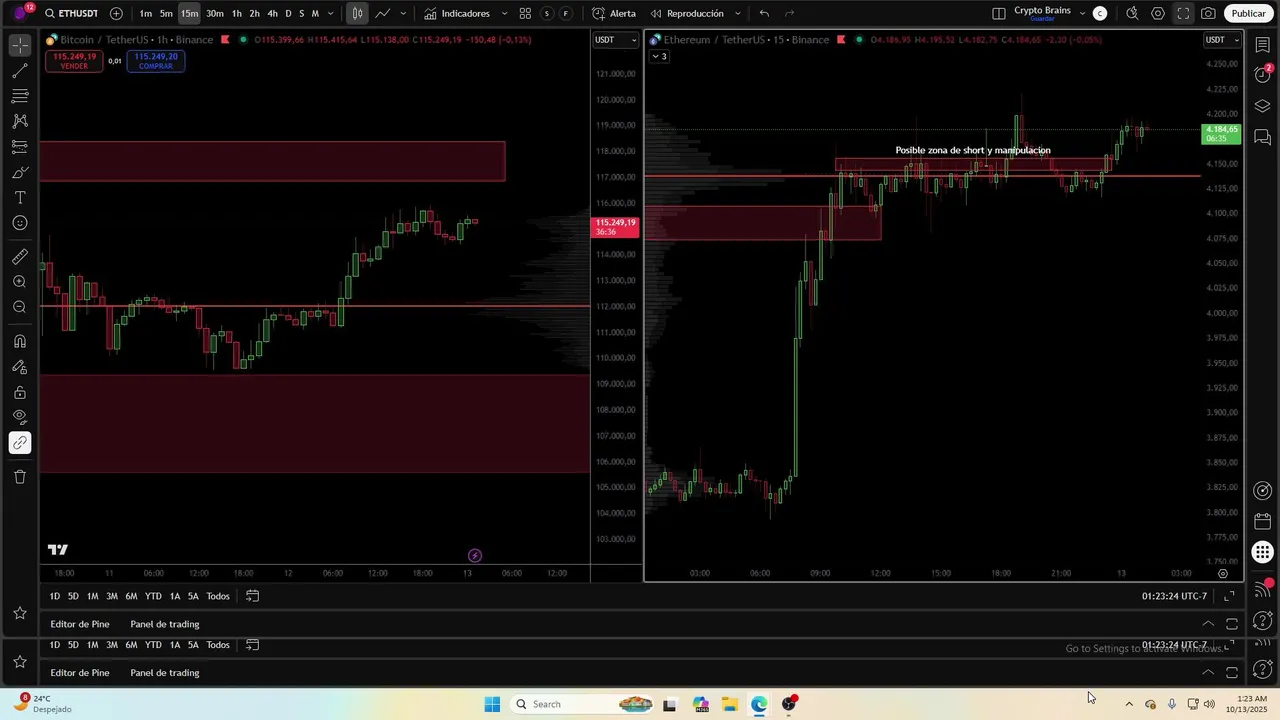
Task: Add a compare symbol with plus icon
Action: [116, 13]
